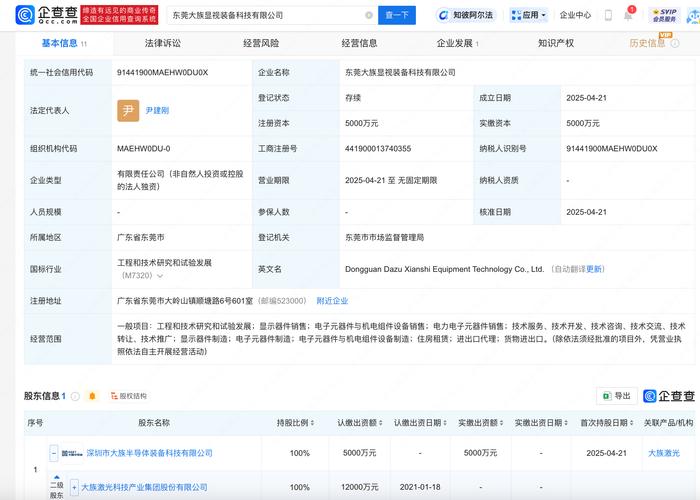This screenshot has width=700, height=500.
Task: Select the English name Dongguan Dazu Xianshi
Action: (444, 269)
